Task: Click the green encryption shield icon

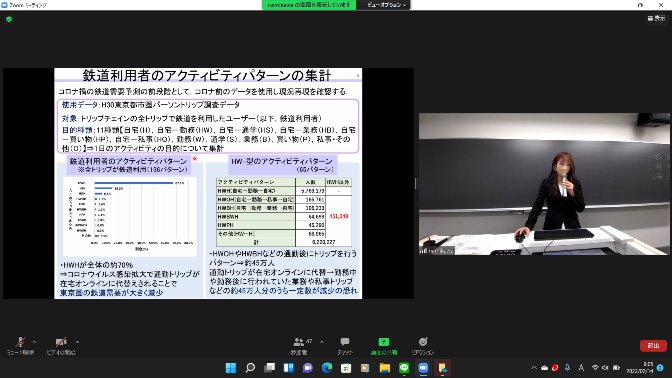Action: [x=9, y=19]
